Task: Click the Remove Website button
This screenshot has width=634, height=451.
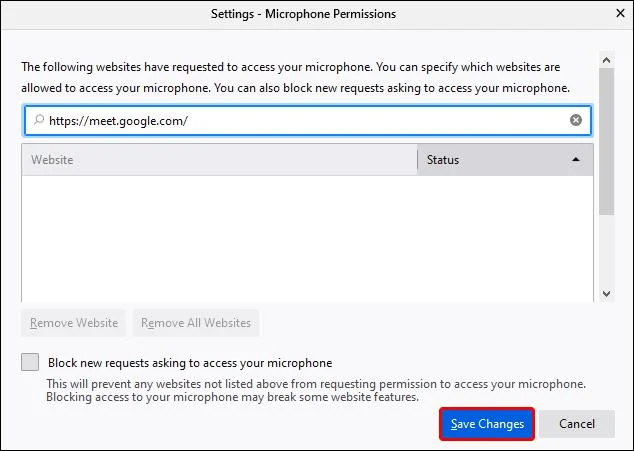Action: 74,323
